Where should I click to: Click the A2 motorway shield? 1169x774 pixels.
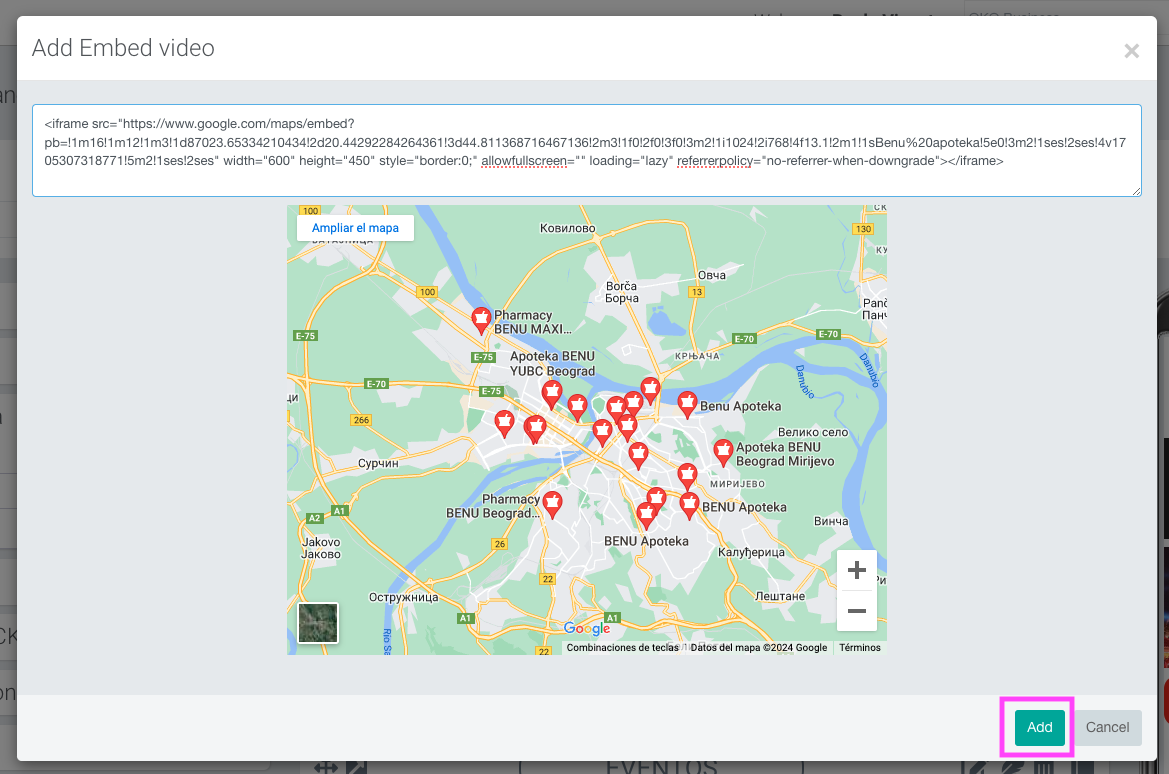pyautogui.click(x=314, y=517)
